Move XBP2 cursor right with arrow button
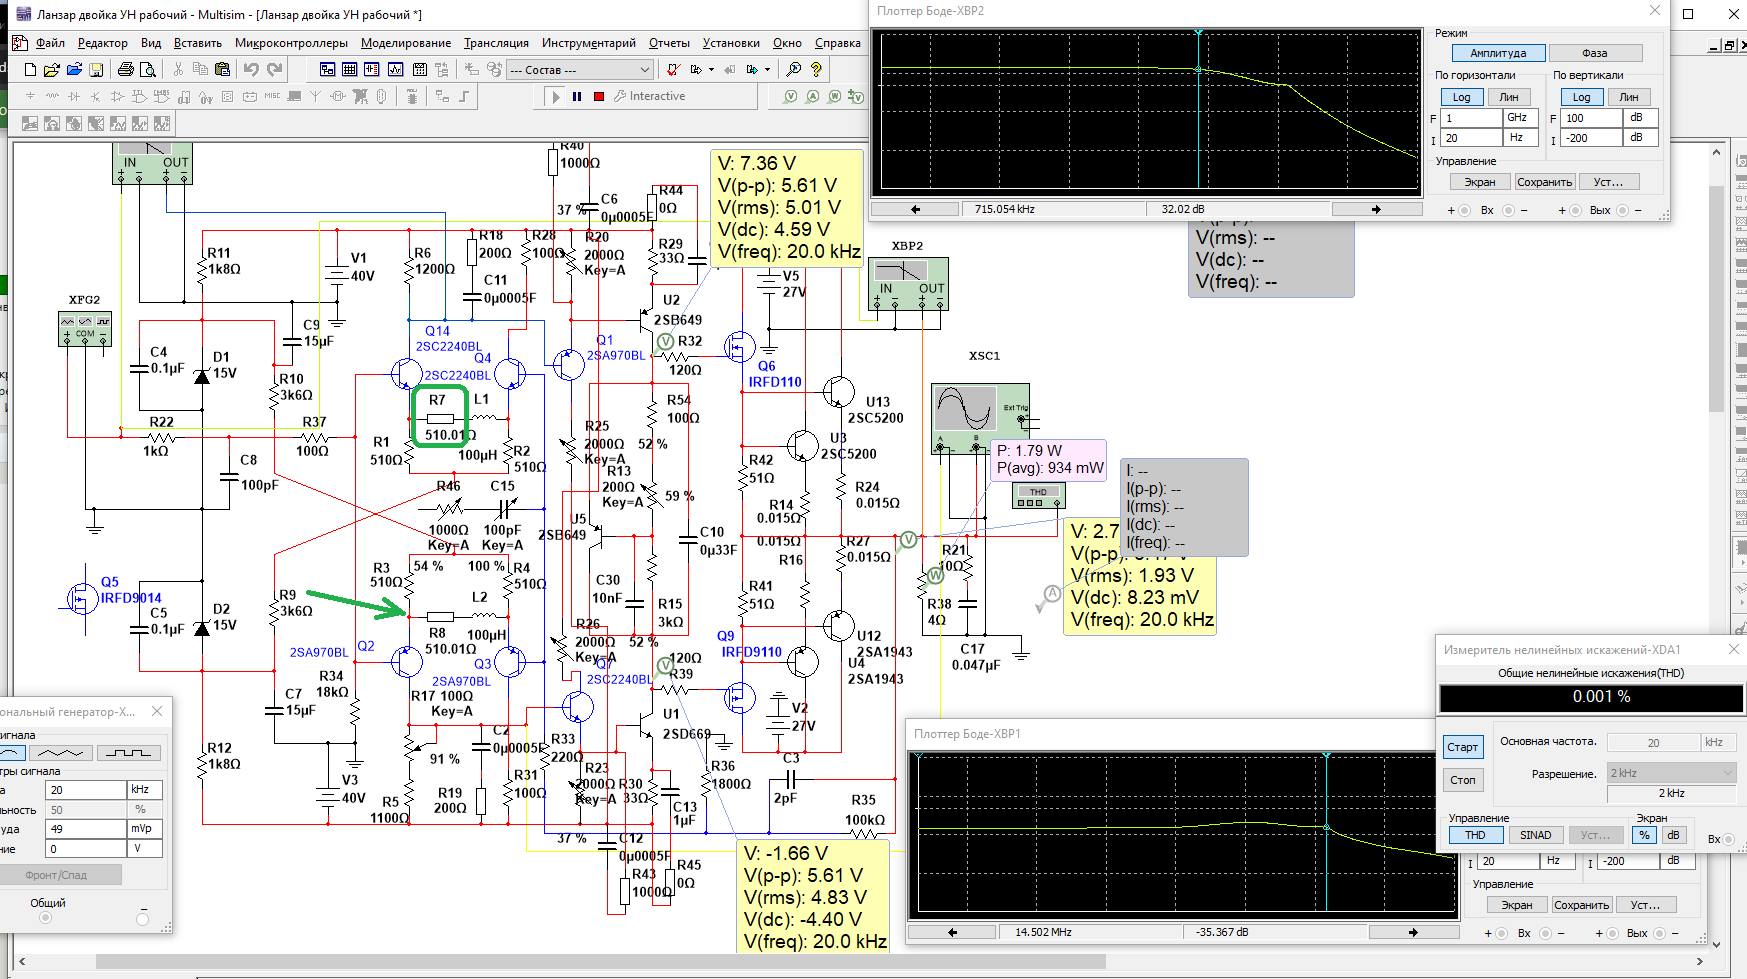This screenshot has width=1747, height=979. [1376, 209]
